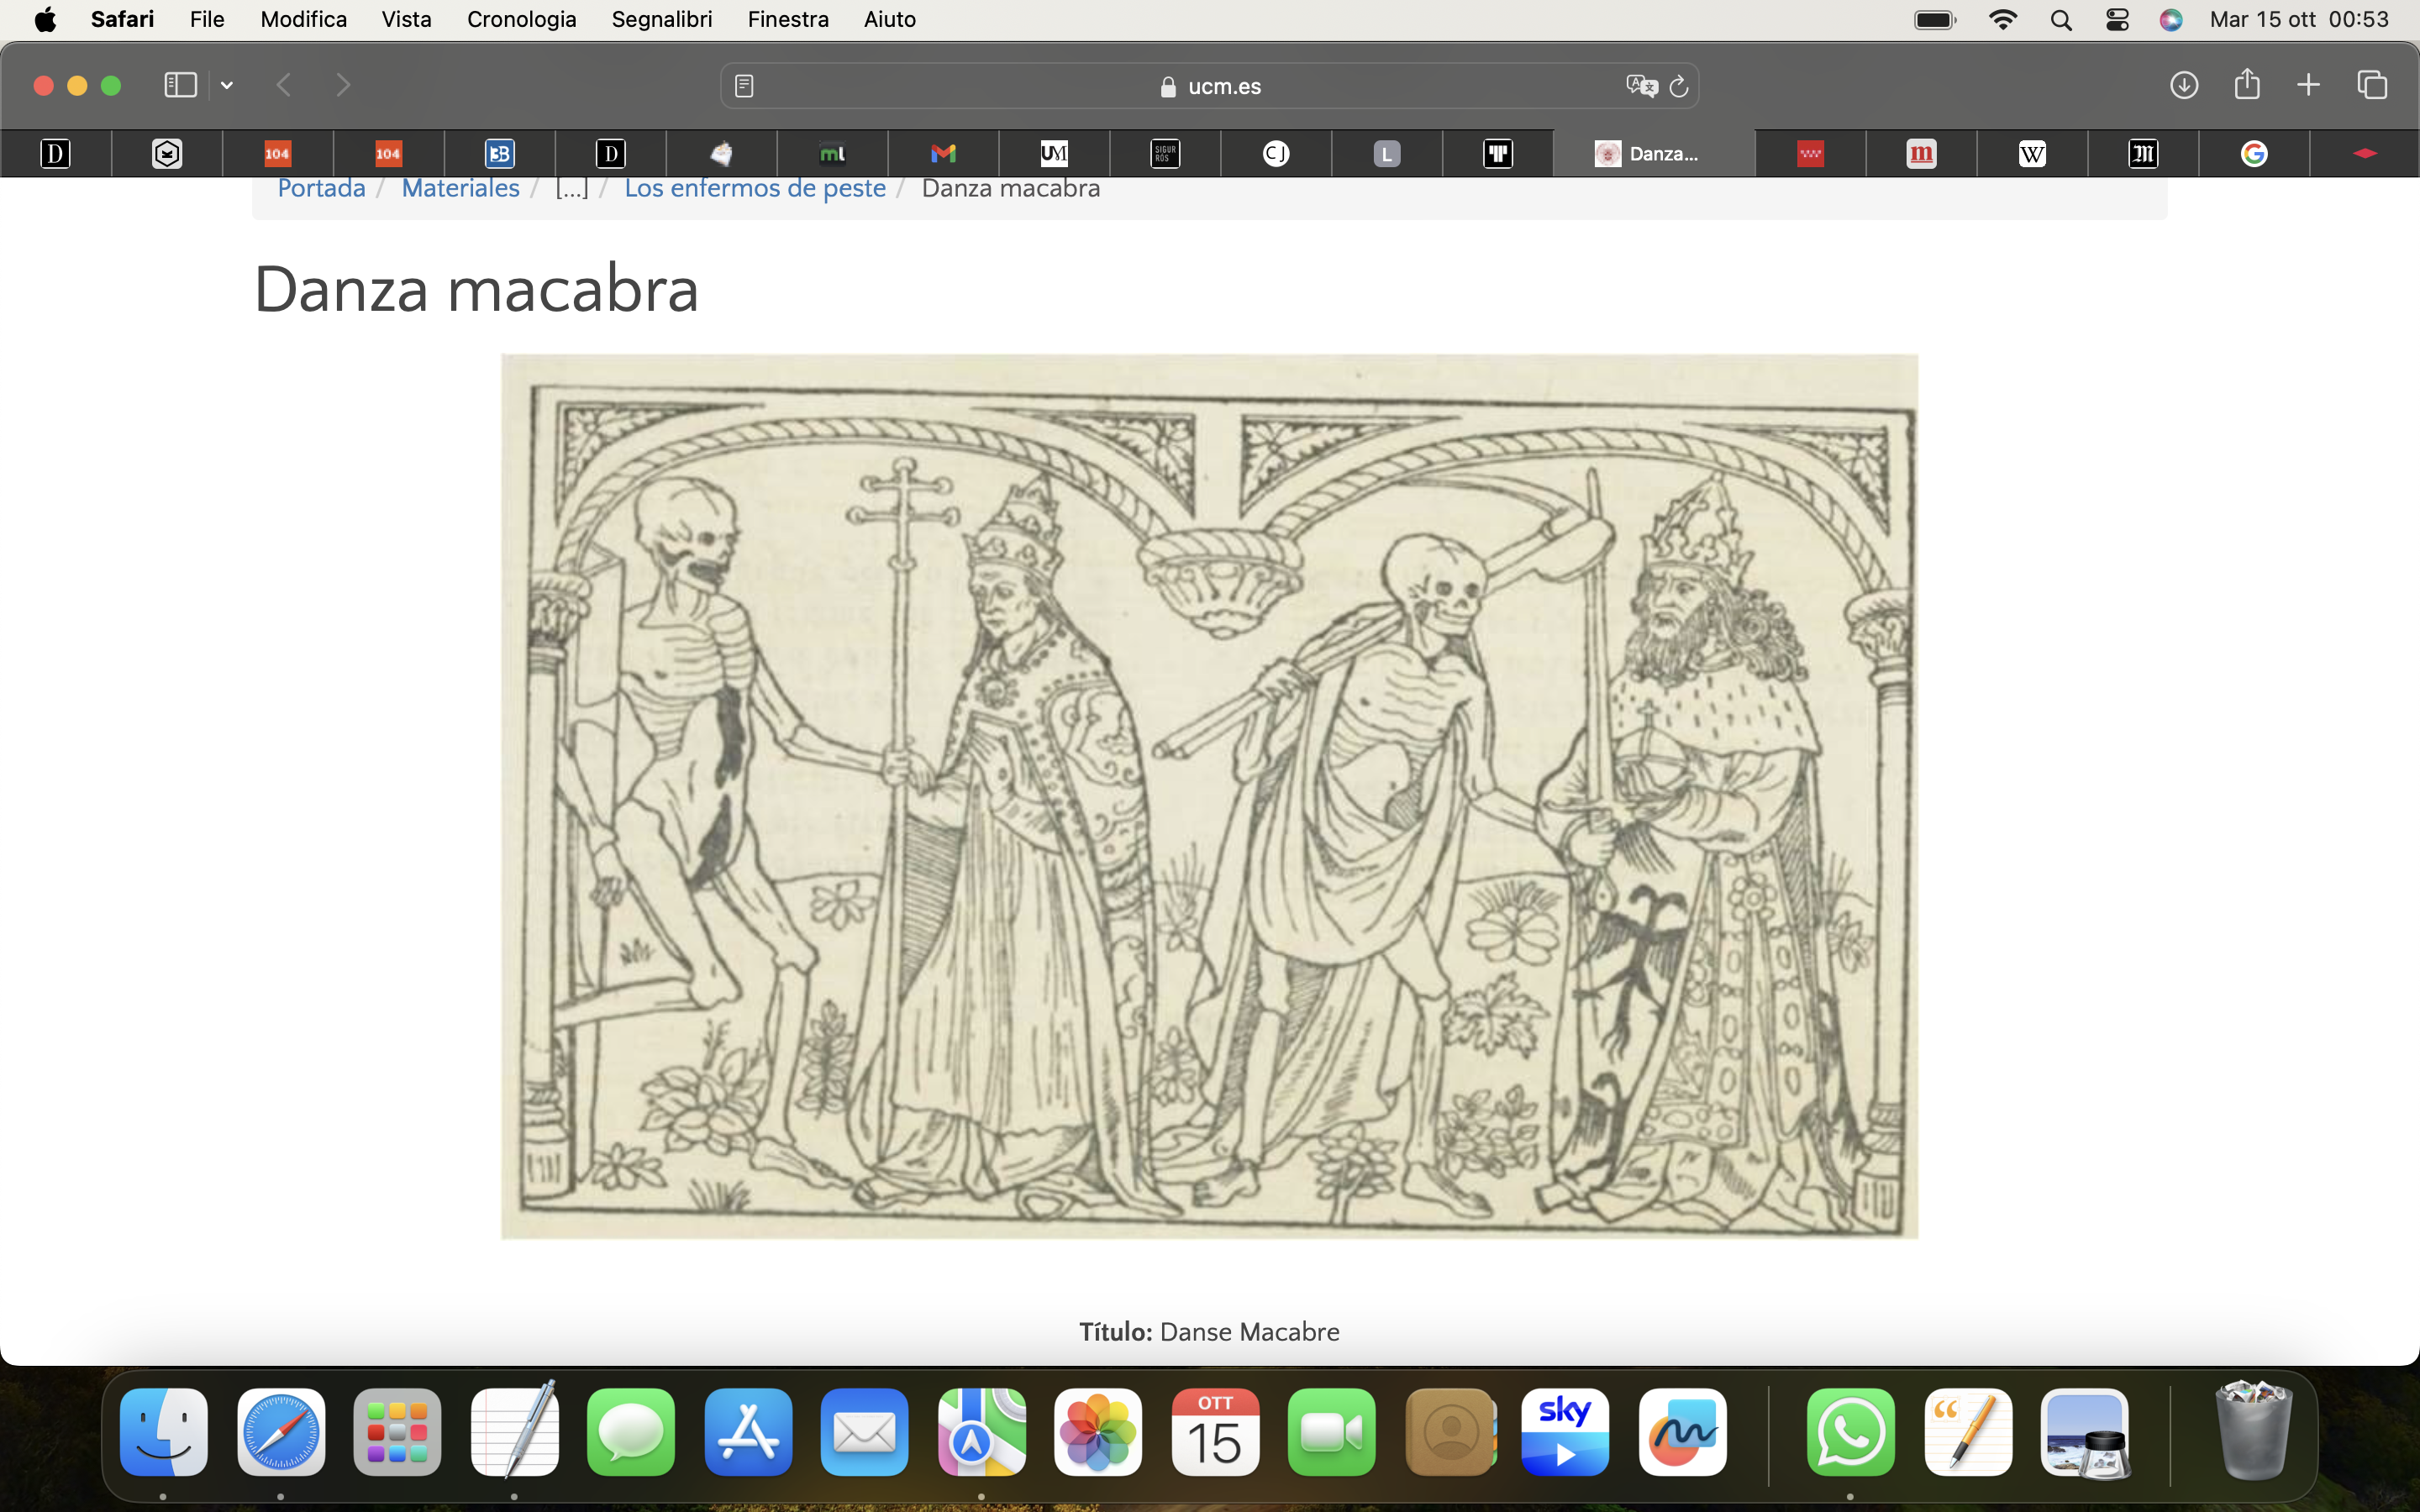Switch to the 'SIGUR ROS' favicon tab
The image size is (2420, 1512).
[x=1165, y=153]
